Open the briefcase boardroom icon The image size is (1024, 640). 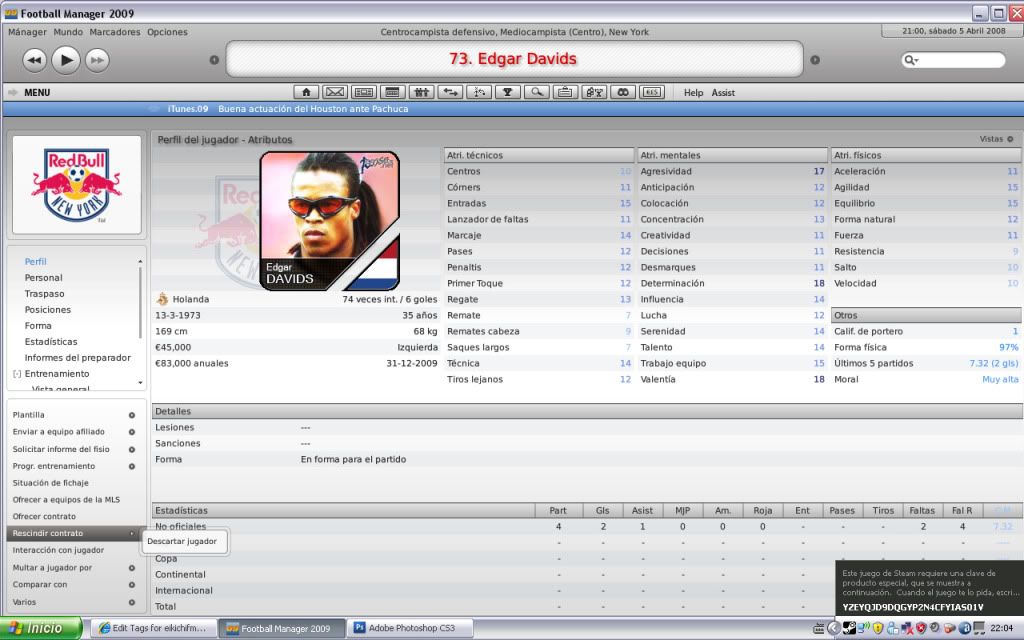coord(565,92)
